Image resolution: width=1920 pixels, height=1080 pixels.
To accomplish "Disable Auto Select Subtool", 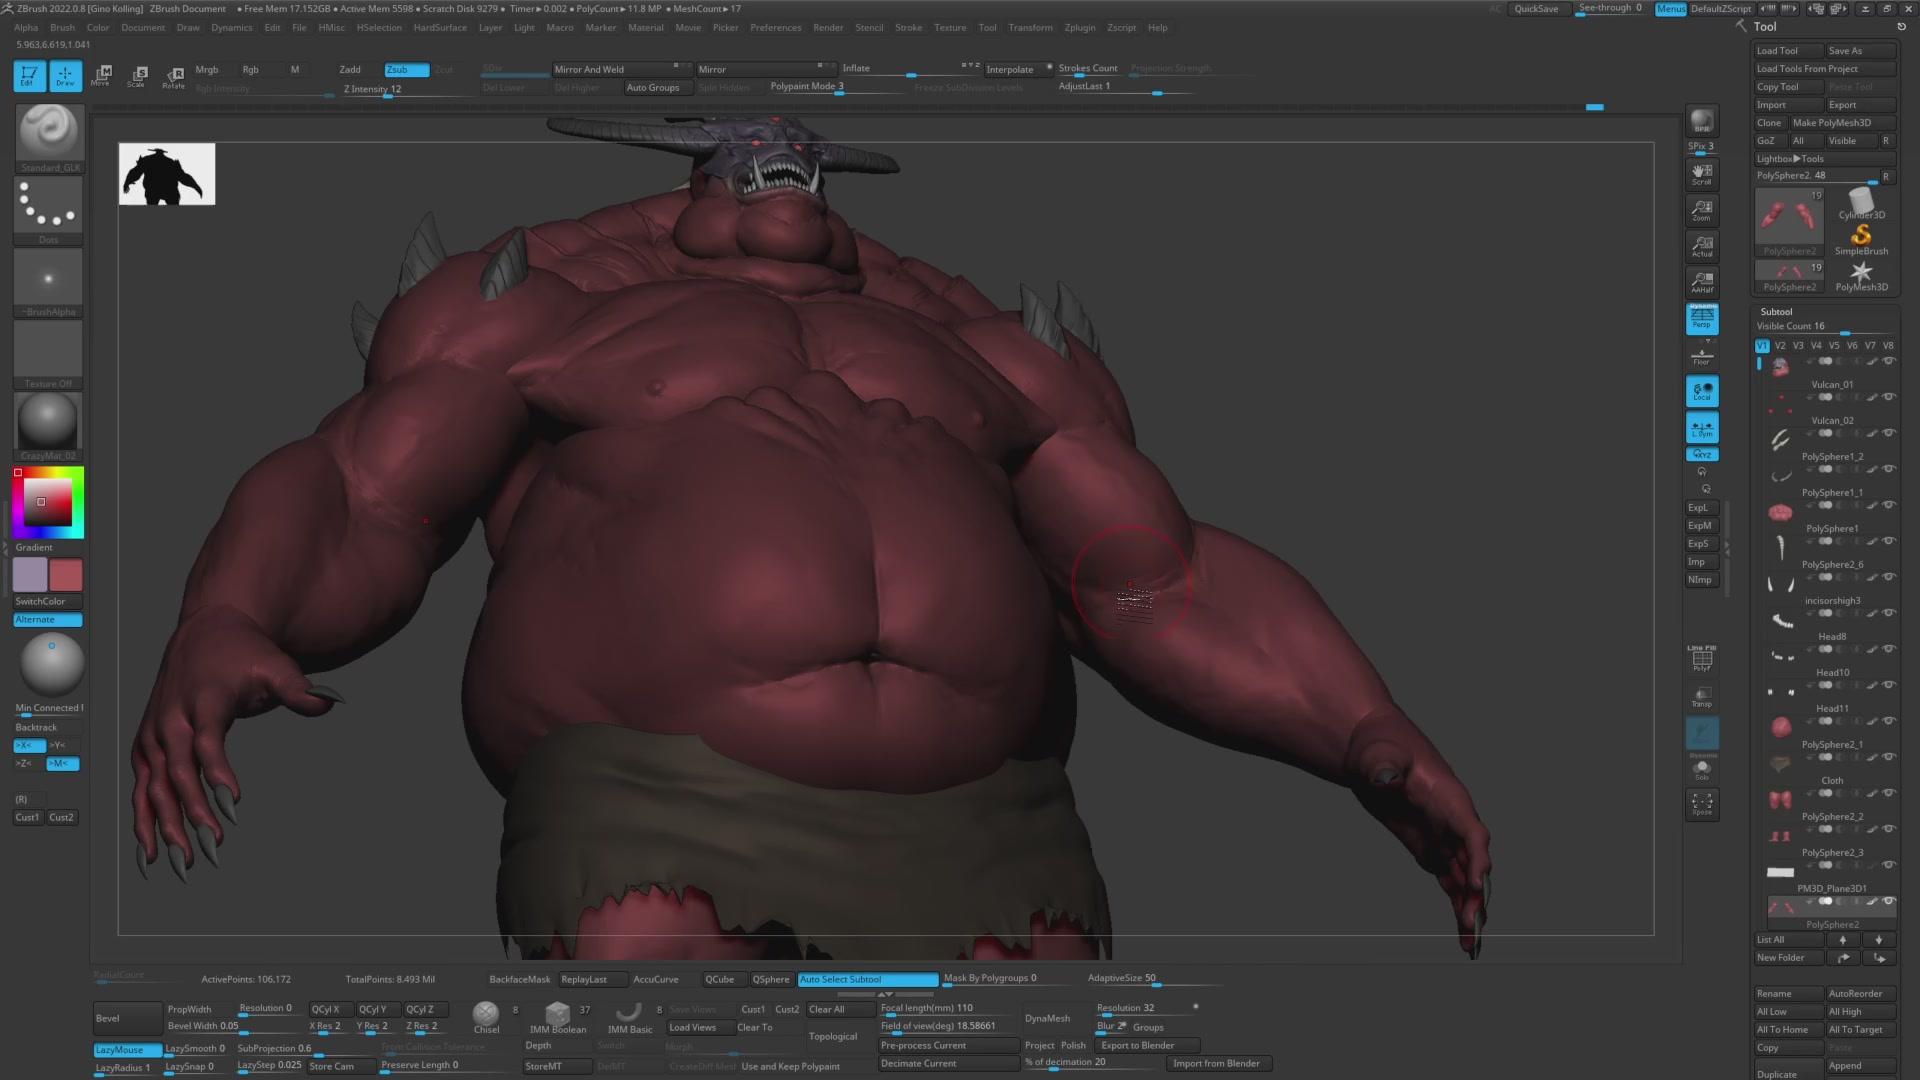I will click(867, 979).
